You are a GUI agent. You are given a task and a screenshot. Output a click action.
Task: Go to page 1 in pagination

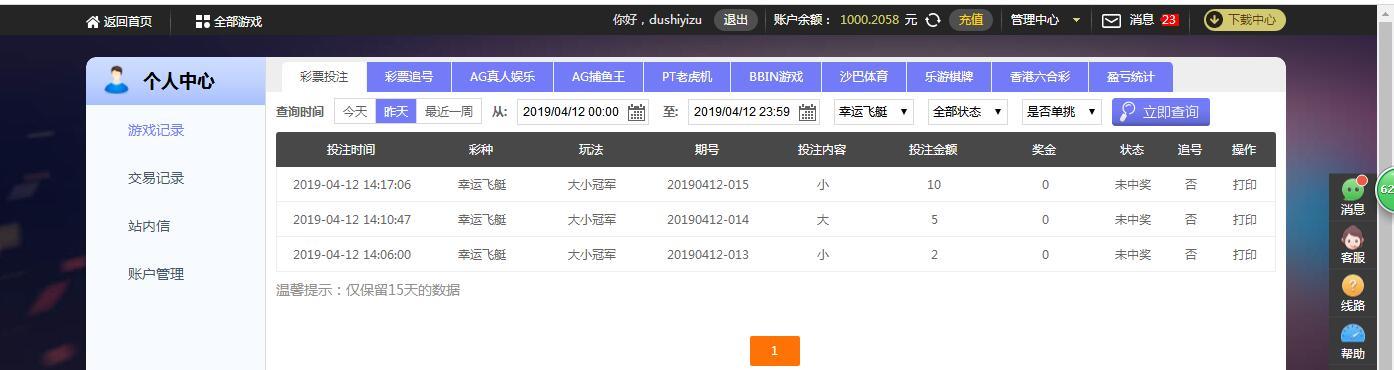774,351
